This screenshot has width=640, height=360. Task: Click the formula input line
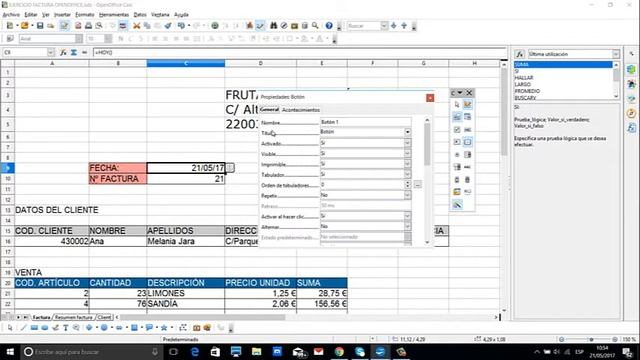pyautogui.click(x=300, y=53)
